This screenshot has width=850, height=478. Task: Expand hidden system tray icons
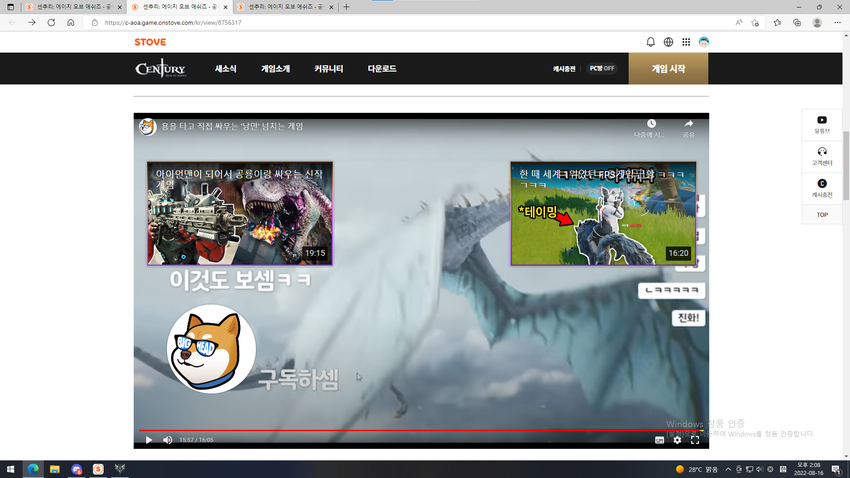[x=728, y=469]
